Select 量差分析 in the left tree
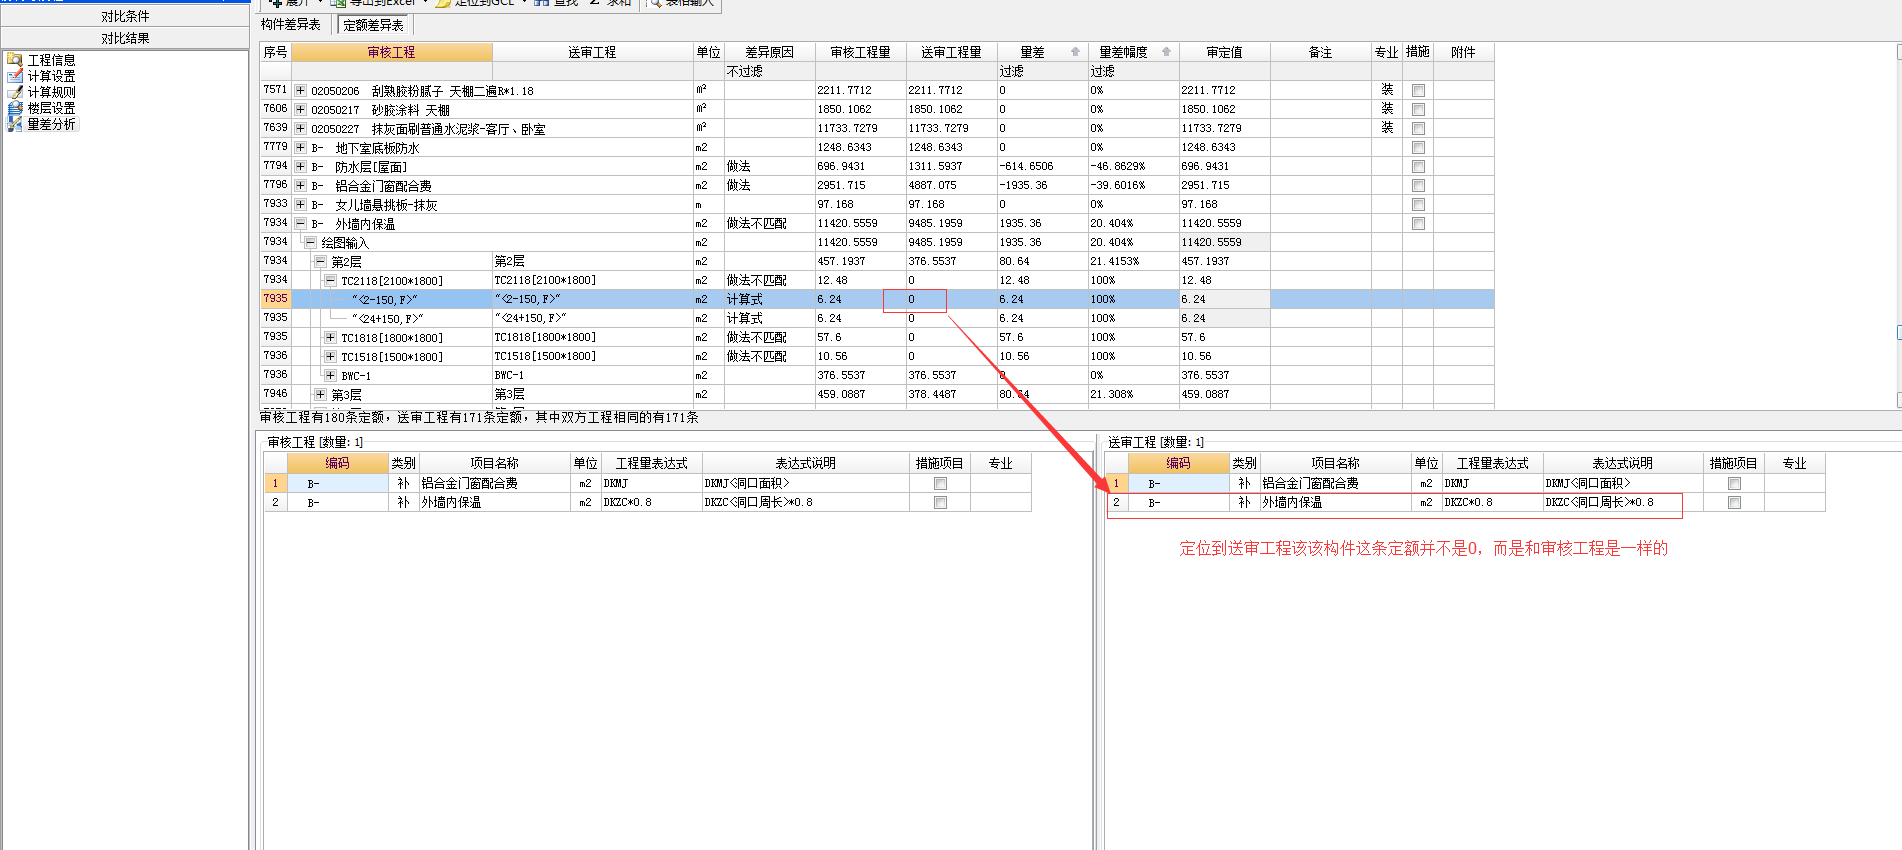The height and width of the screenshot is (850, 1902). [51, 124]
